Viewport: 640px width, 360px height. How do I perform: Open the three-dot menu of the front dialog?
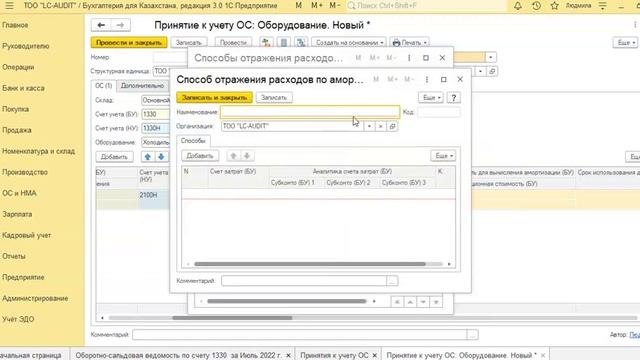427,80
